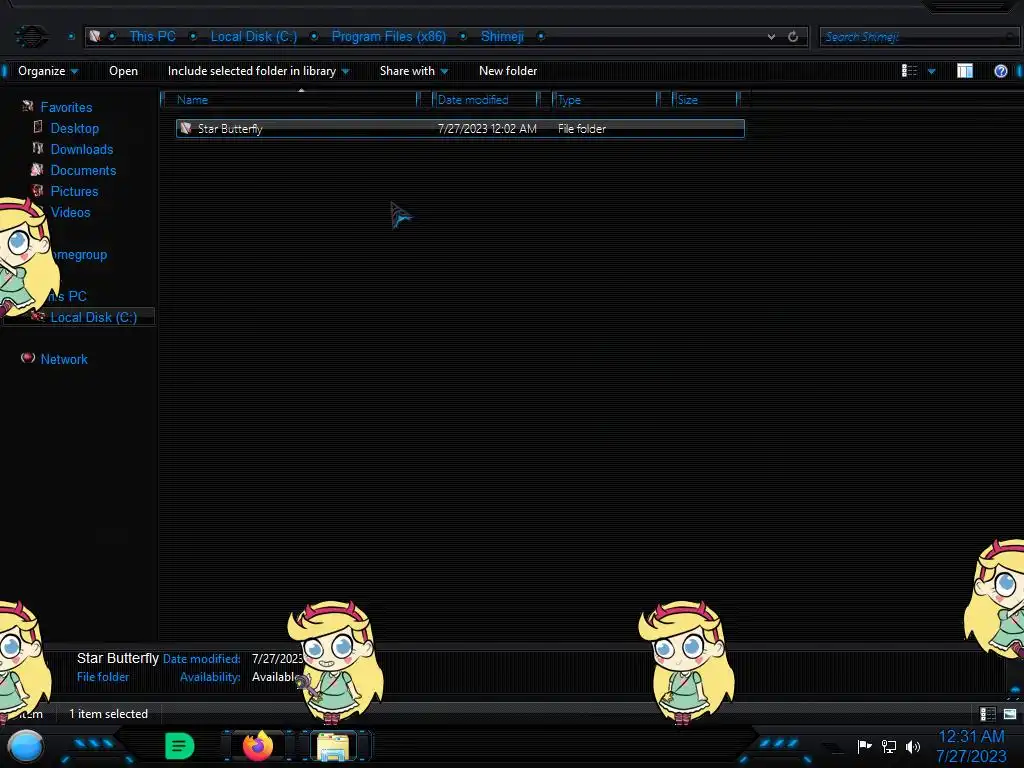The image size is (1024, 768).
Task: Click the Open toolbar button
Action: (123, 71)
